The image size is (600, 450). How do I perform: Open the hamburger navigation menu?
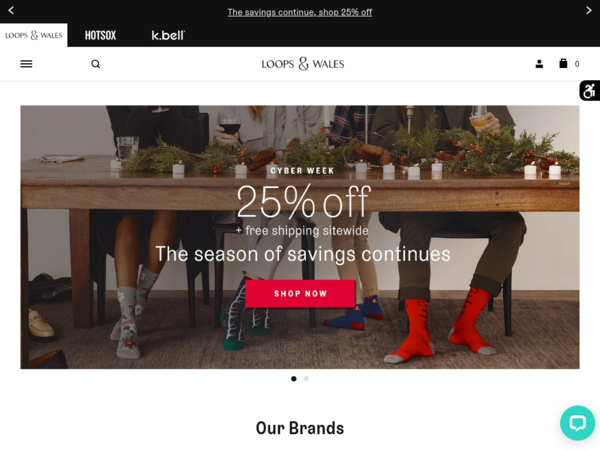pos(26,64)
